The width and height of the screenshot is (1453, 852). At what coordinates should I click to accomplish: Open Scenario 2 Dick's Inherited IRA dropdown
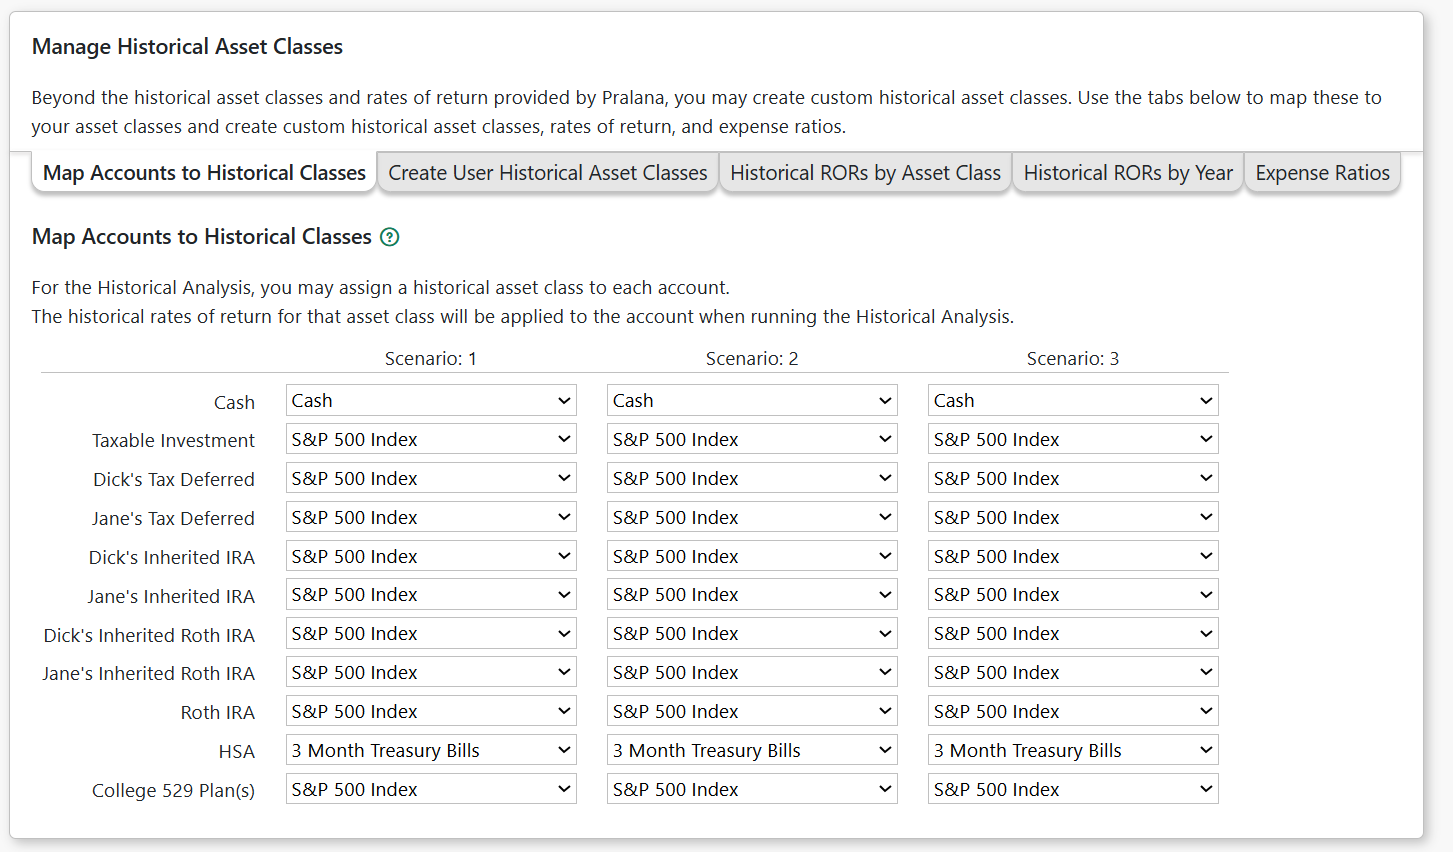(752, 557)
